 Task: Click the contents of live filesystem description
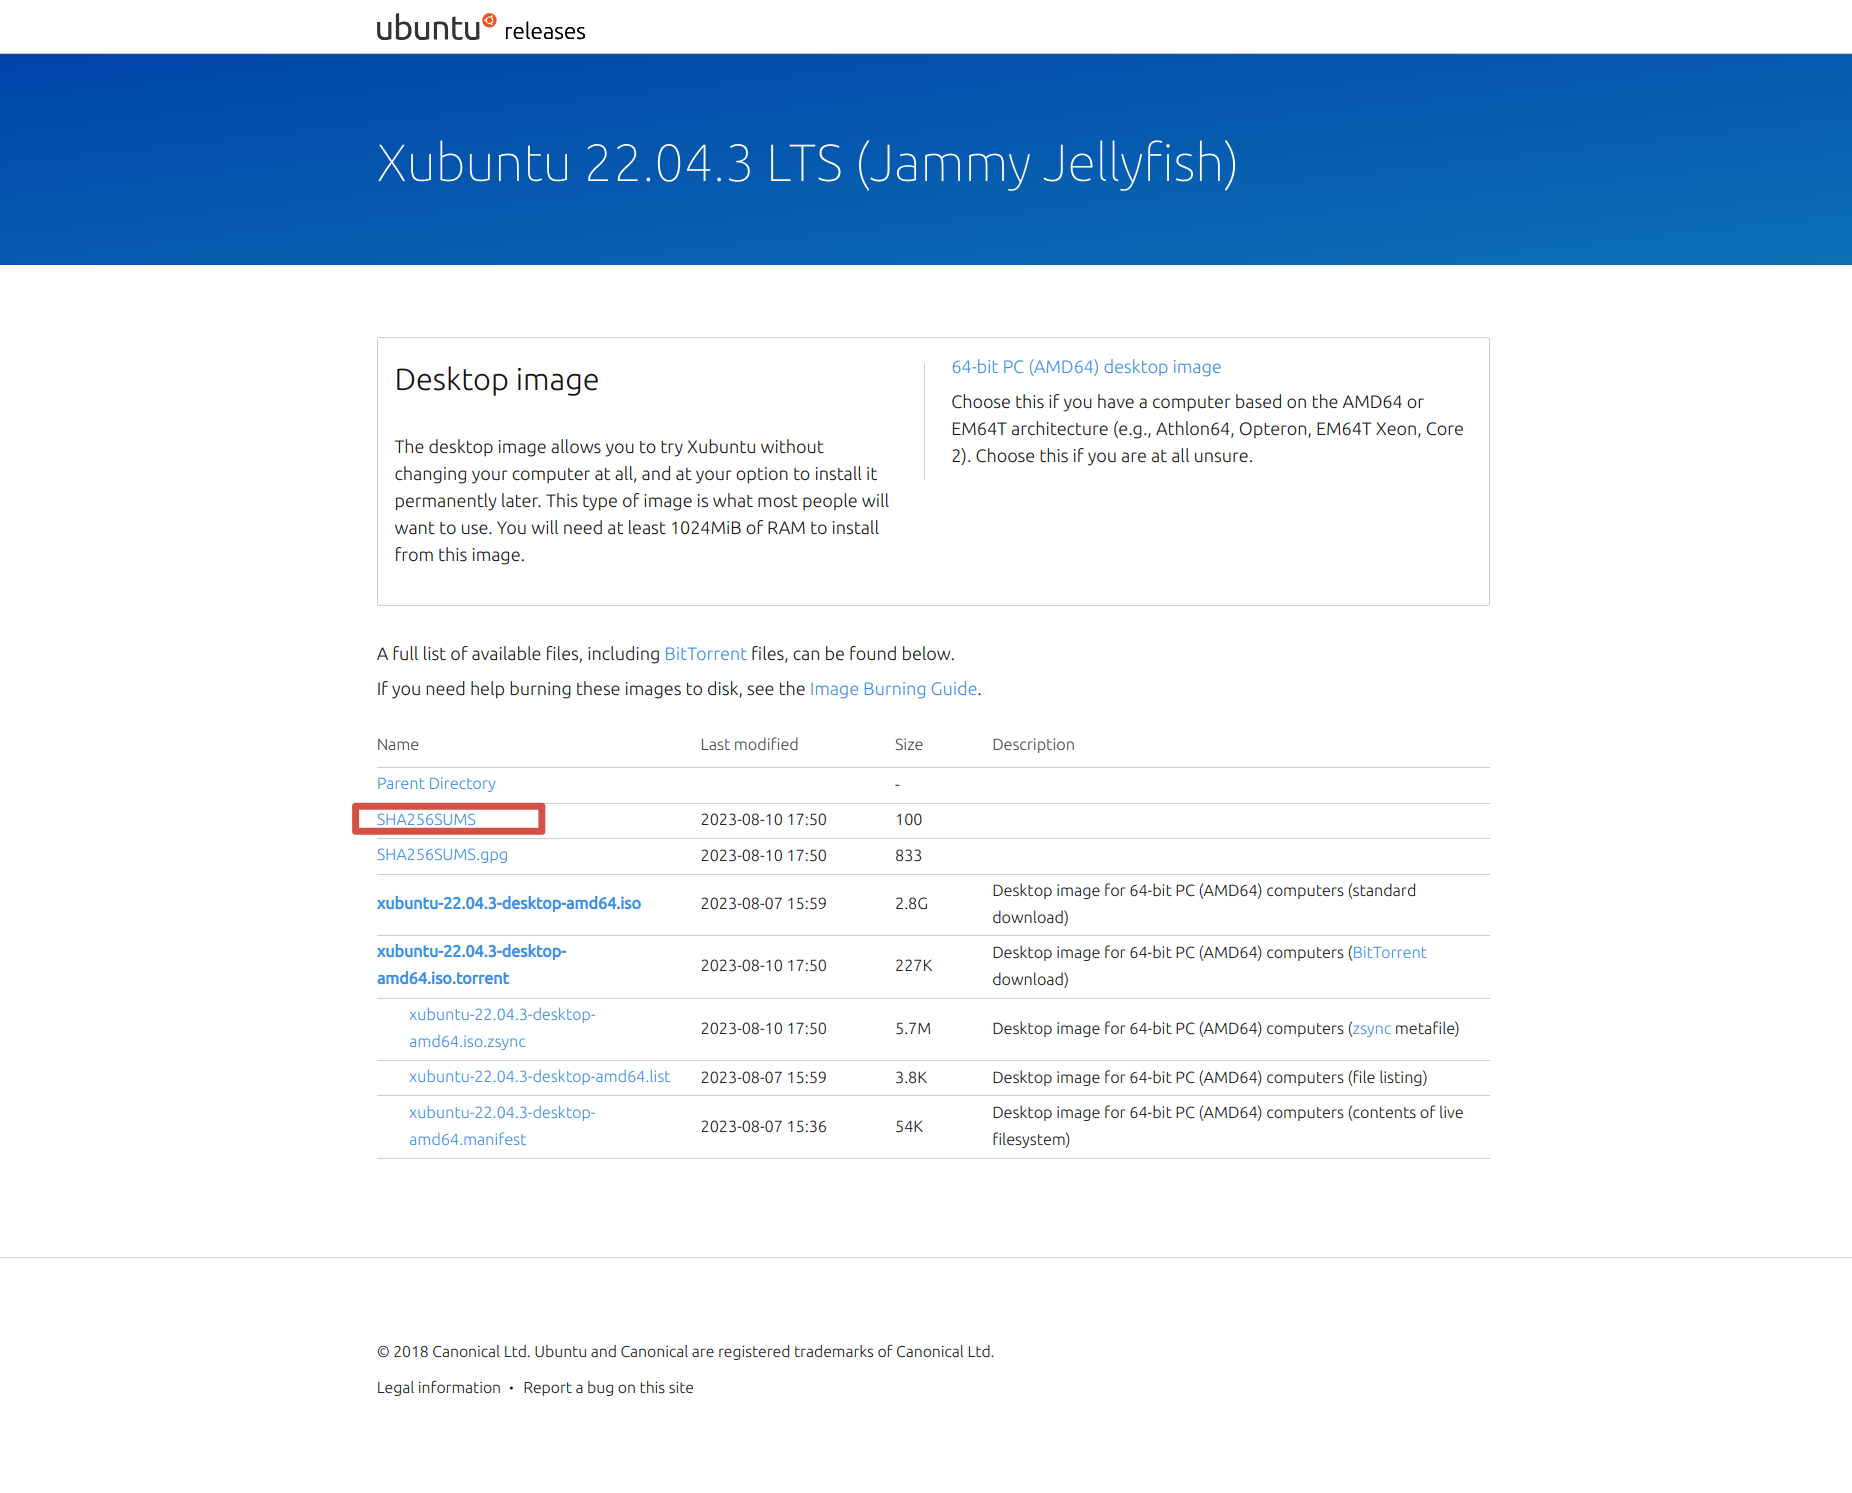click(1228, 1126)
